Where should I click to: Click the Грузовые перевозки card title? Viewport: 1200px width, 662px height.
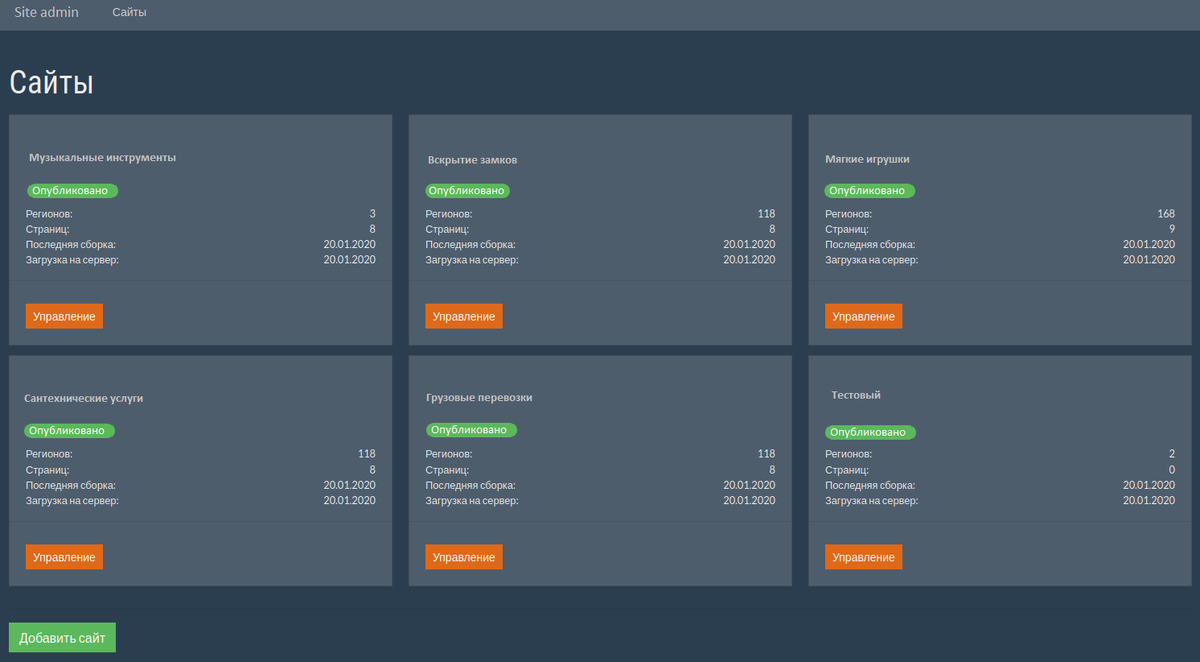tap(479, 397)
